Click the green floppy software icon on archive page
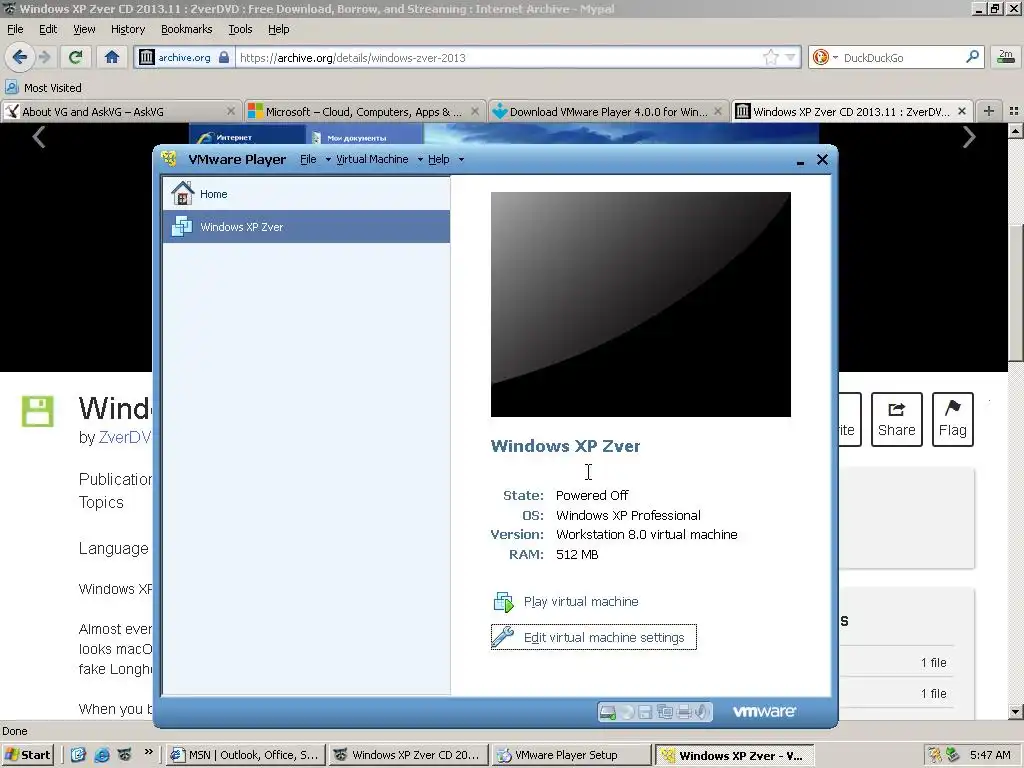1024x768 pixels. click(x=38, y=411)
